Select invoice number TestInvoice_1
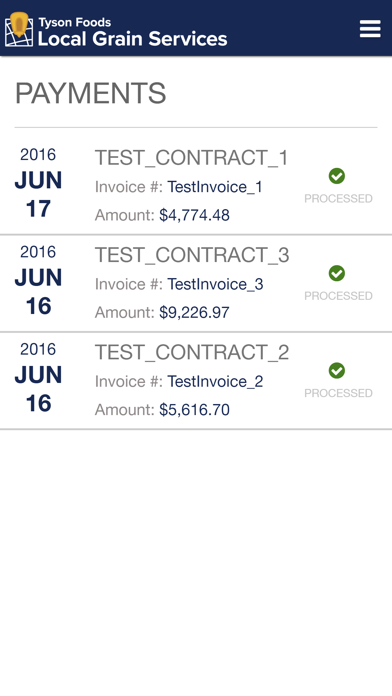This screenshot has height=696, width=392. click(x=215, y=187)
